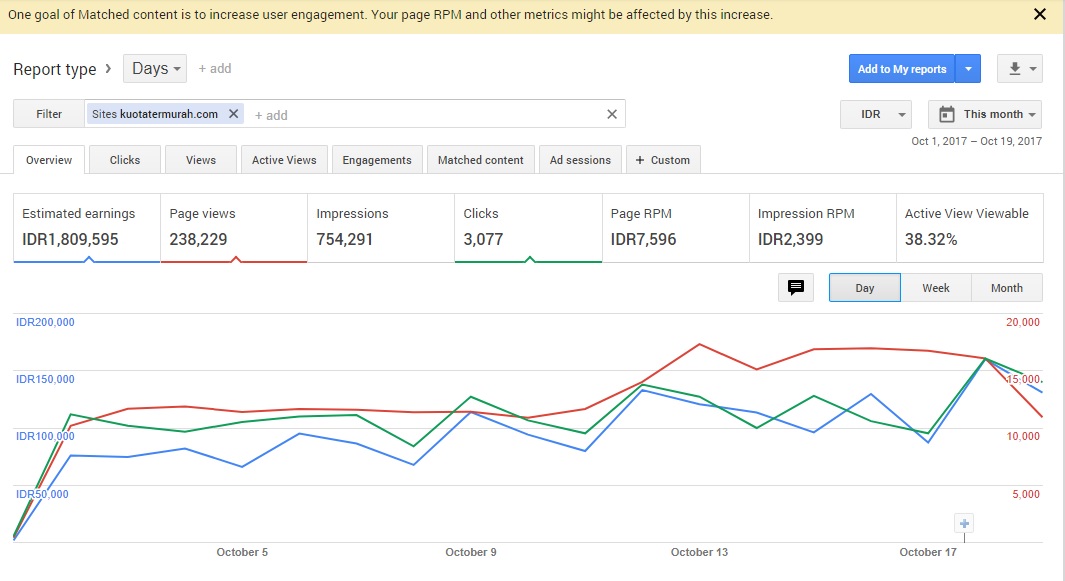Toggle the Page views metric card
The image size is (1065, 581).
pos(234,228)
